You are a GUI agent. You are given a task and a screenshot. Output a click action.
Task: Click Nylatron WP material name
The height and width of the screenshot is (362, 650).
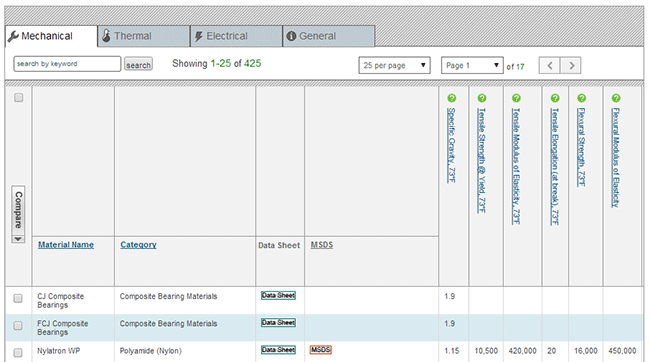click(58, 351)
